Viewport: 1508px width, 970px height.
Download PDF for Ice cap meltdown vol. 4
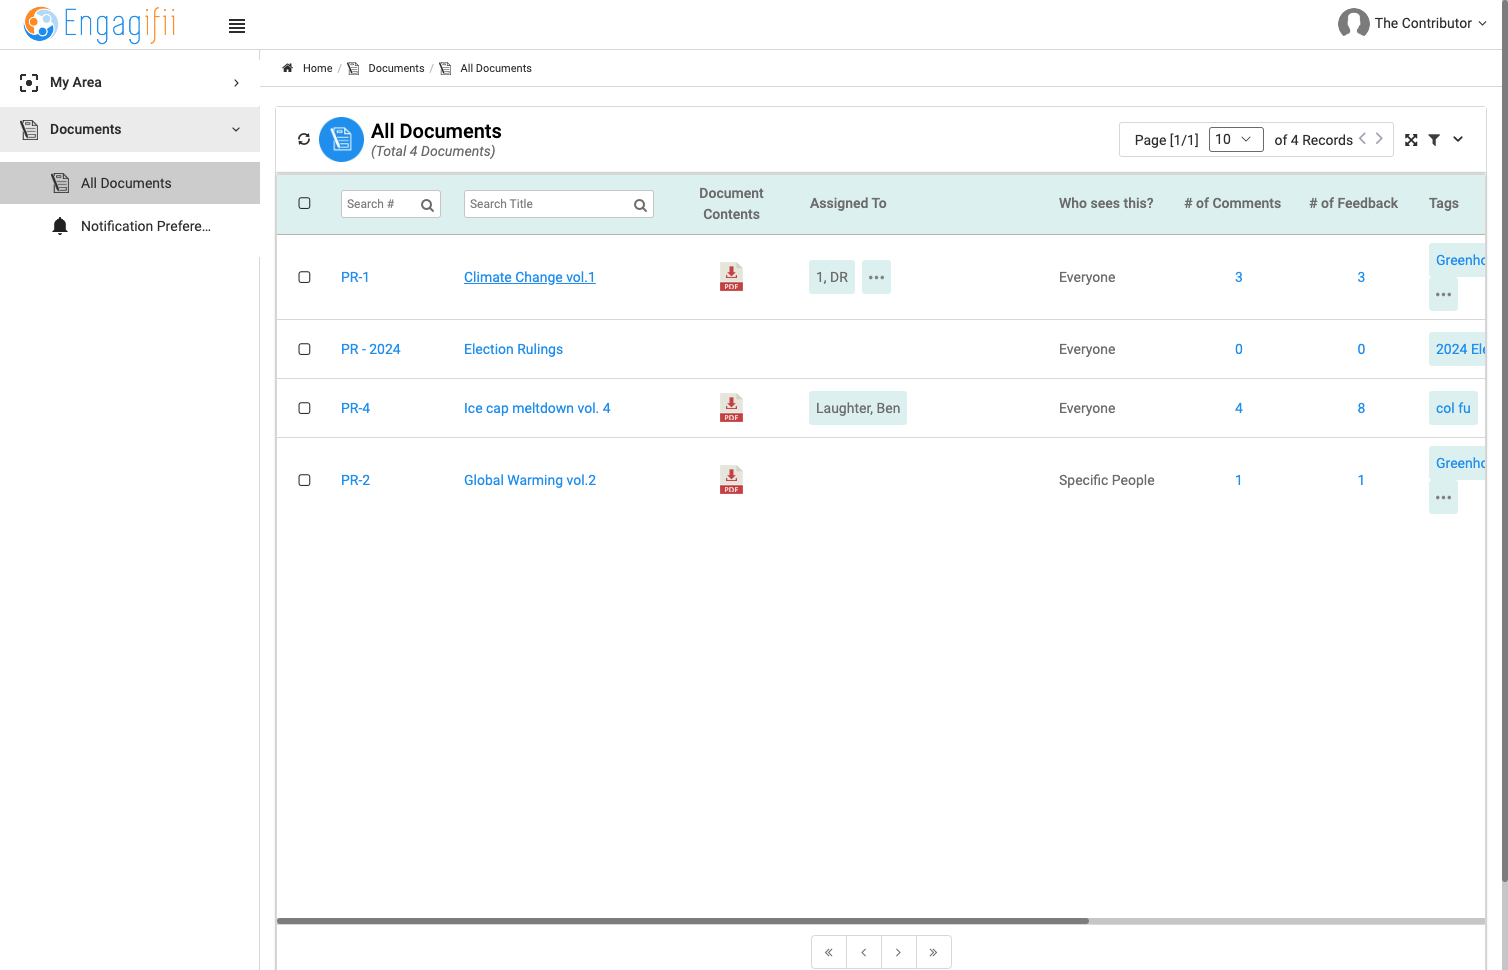(732, 408)
